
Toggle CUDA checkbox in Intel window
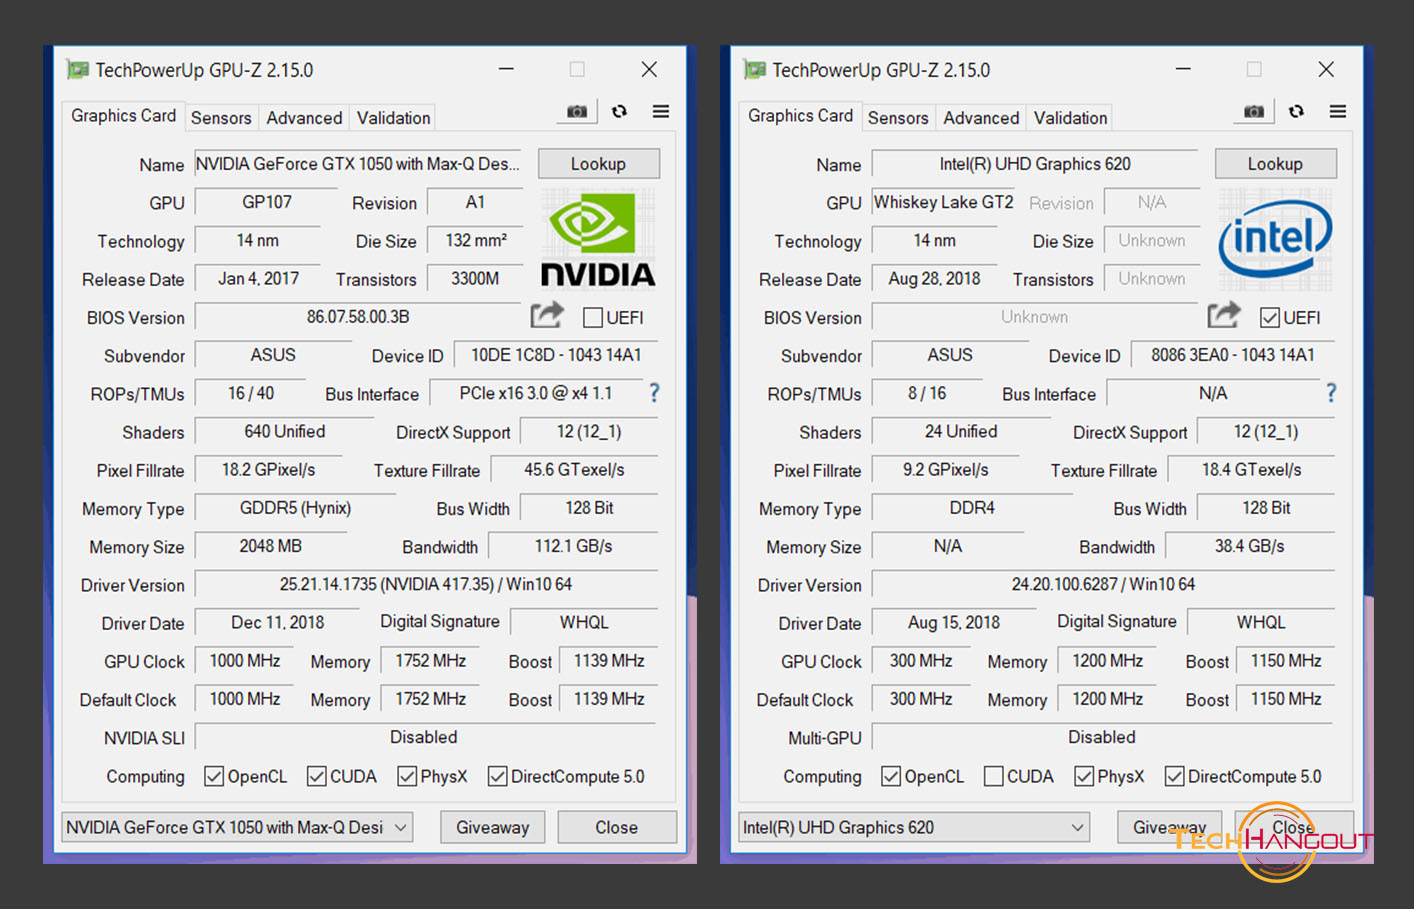coord(994,777)
